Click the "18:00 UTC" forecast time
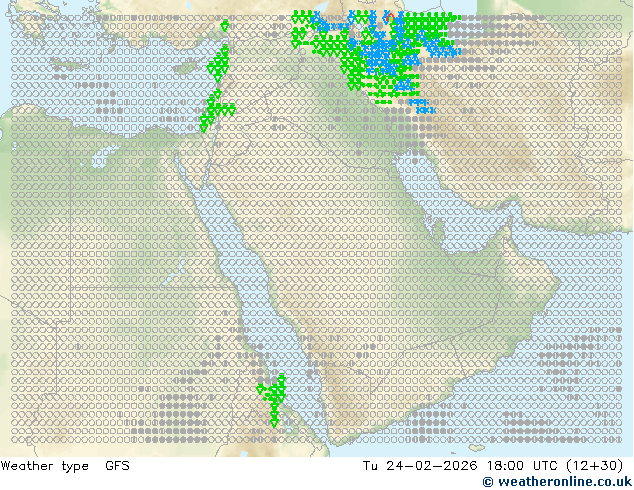 click(522, 466)
